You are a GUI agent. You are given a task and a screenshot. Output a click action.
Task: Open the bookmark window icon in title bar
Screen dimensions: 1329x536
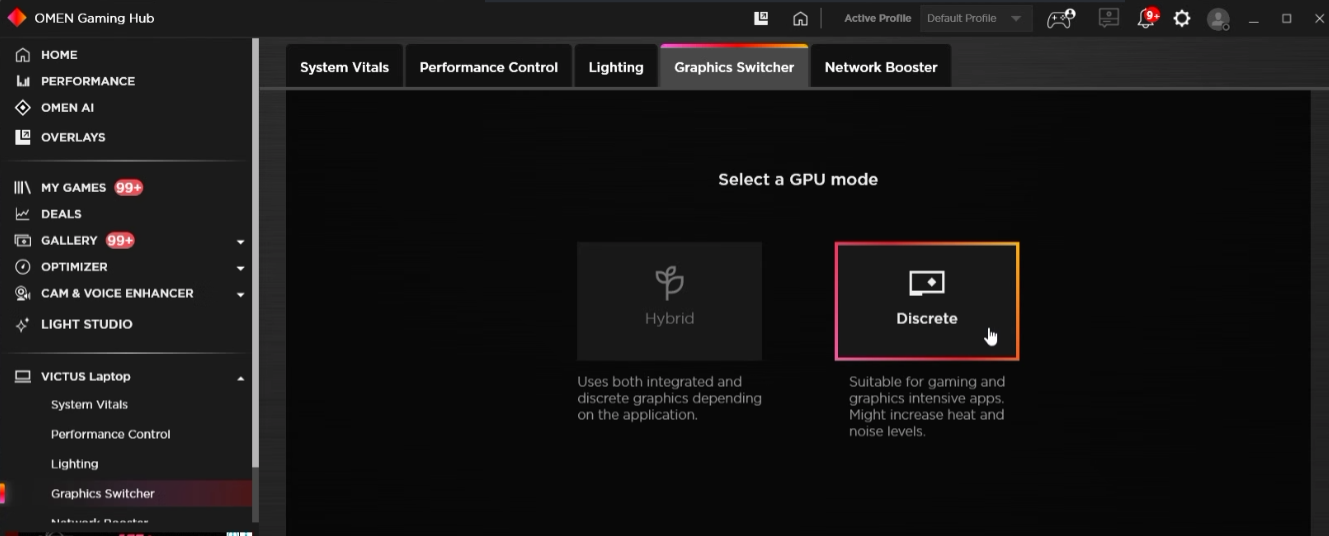pos(761,18)
